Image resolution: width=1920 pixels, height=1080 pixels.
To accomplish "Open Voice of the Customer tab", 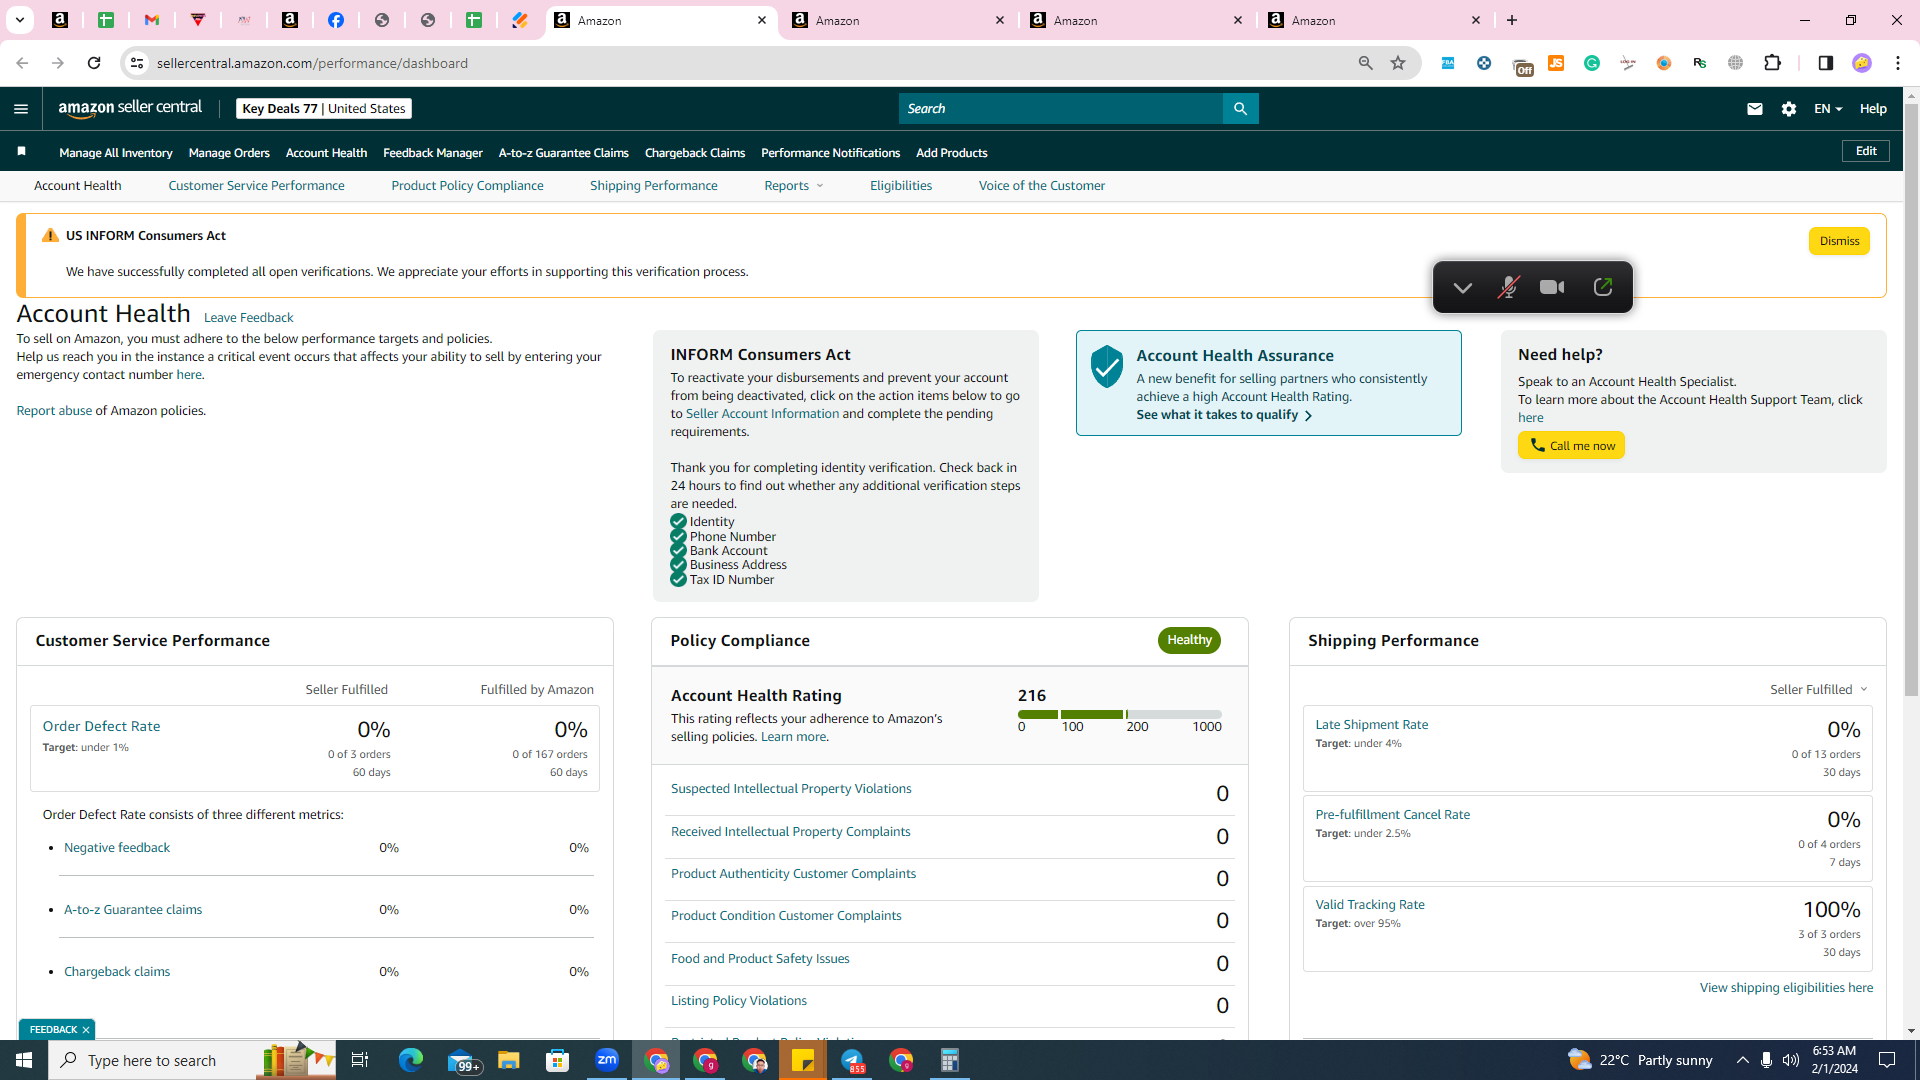I will point(1042,186).
